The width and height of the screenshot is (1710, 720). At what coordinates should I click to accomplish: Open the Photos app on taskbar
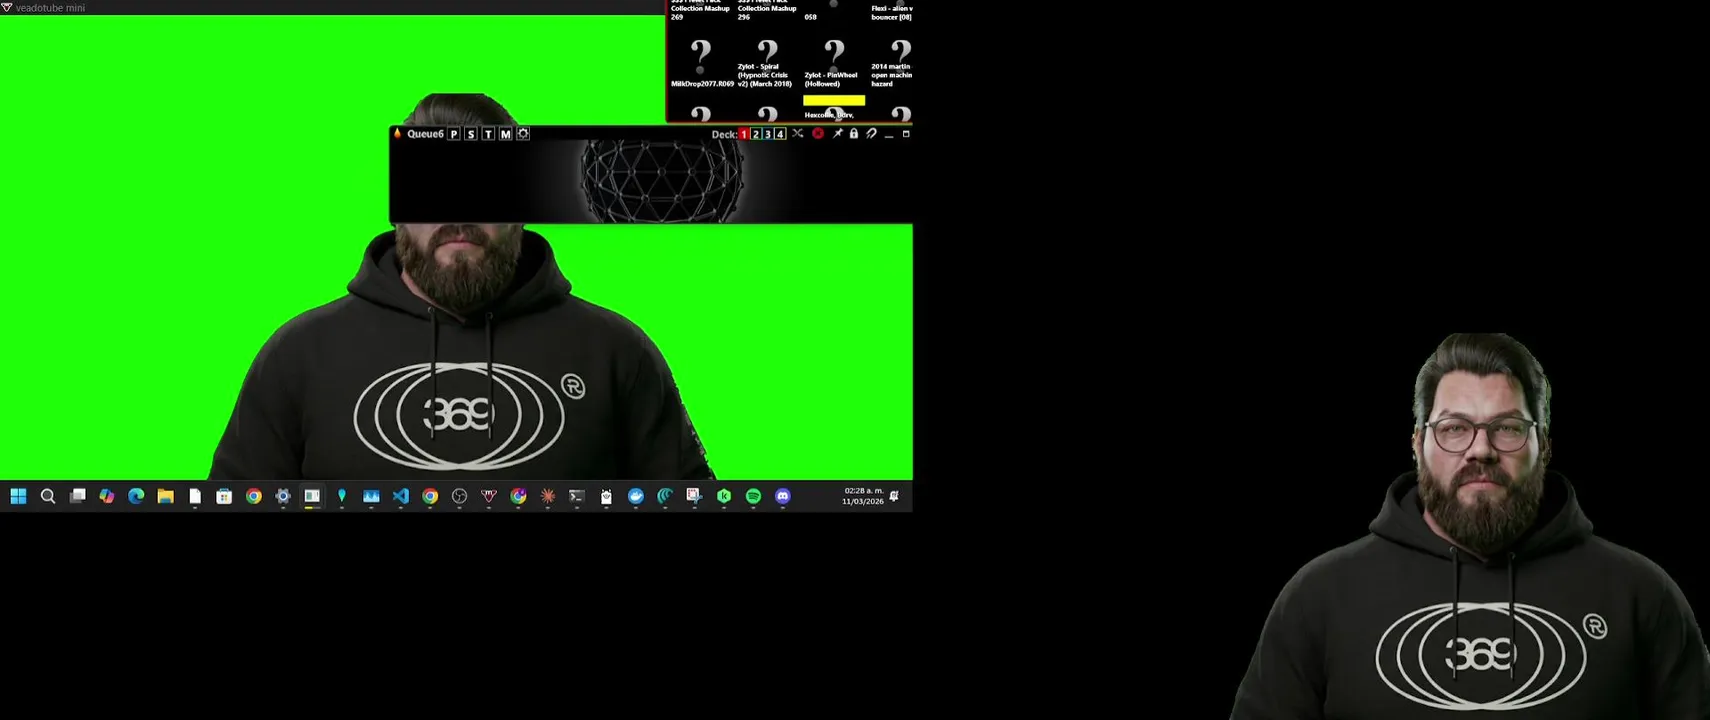371,496
